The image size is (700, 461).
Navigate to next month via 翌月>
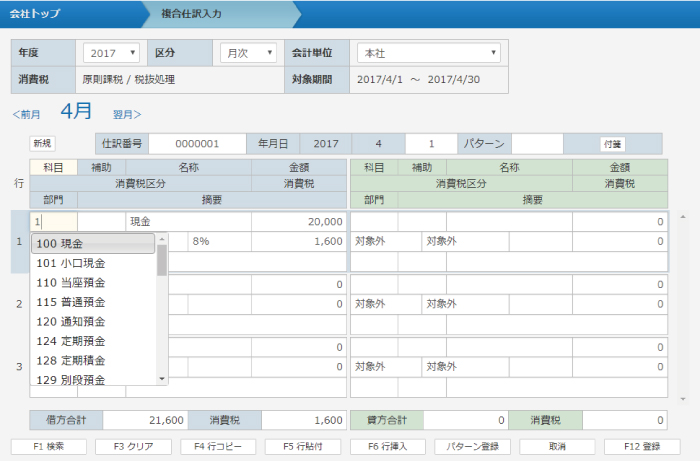(127, 115)
